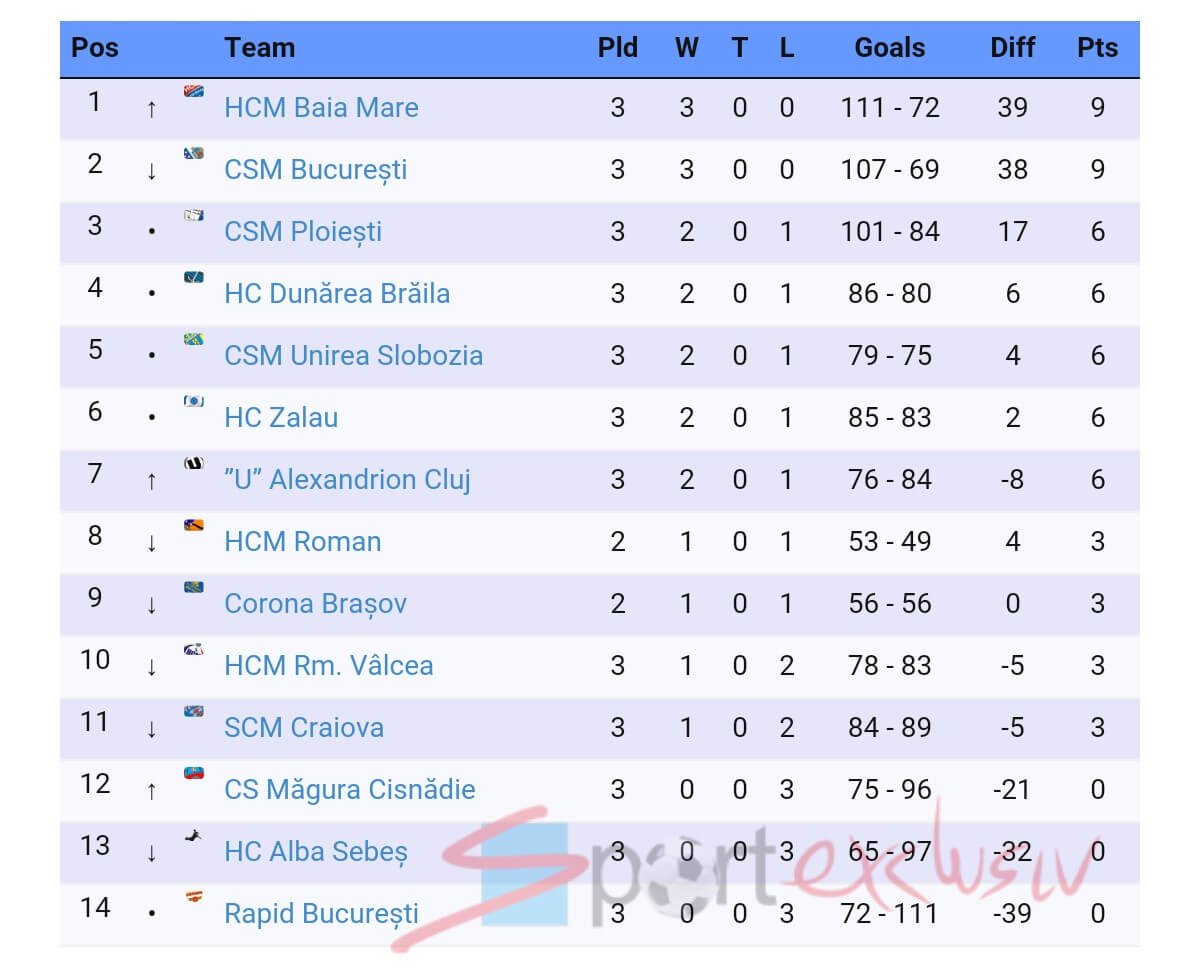The image size is (1200, 970).
Task: Click the Rapid București team logo
Action: [x=194, y=898]
